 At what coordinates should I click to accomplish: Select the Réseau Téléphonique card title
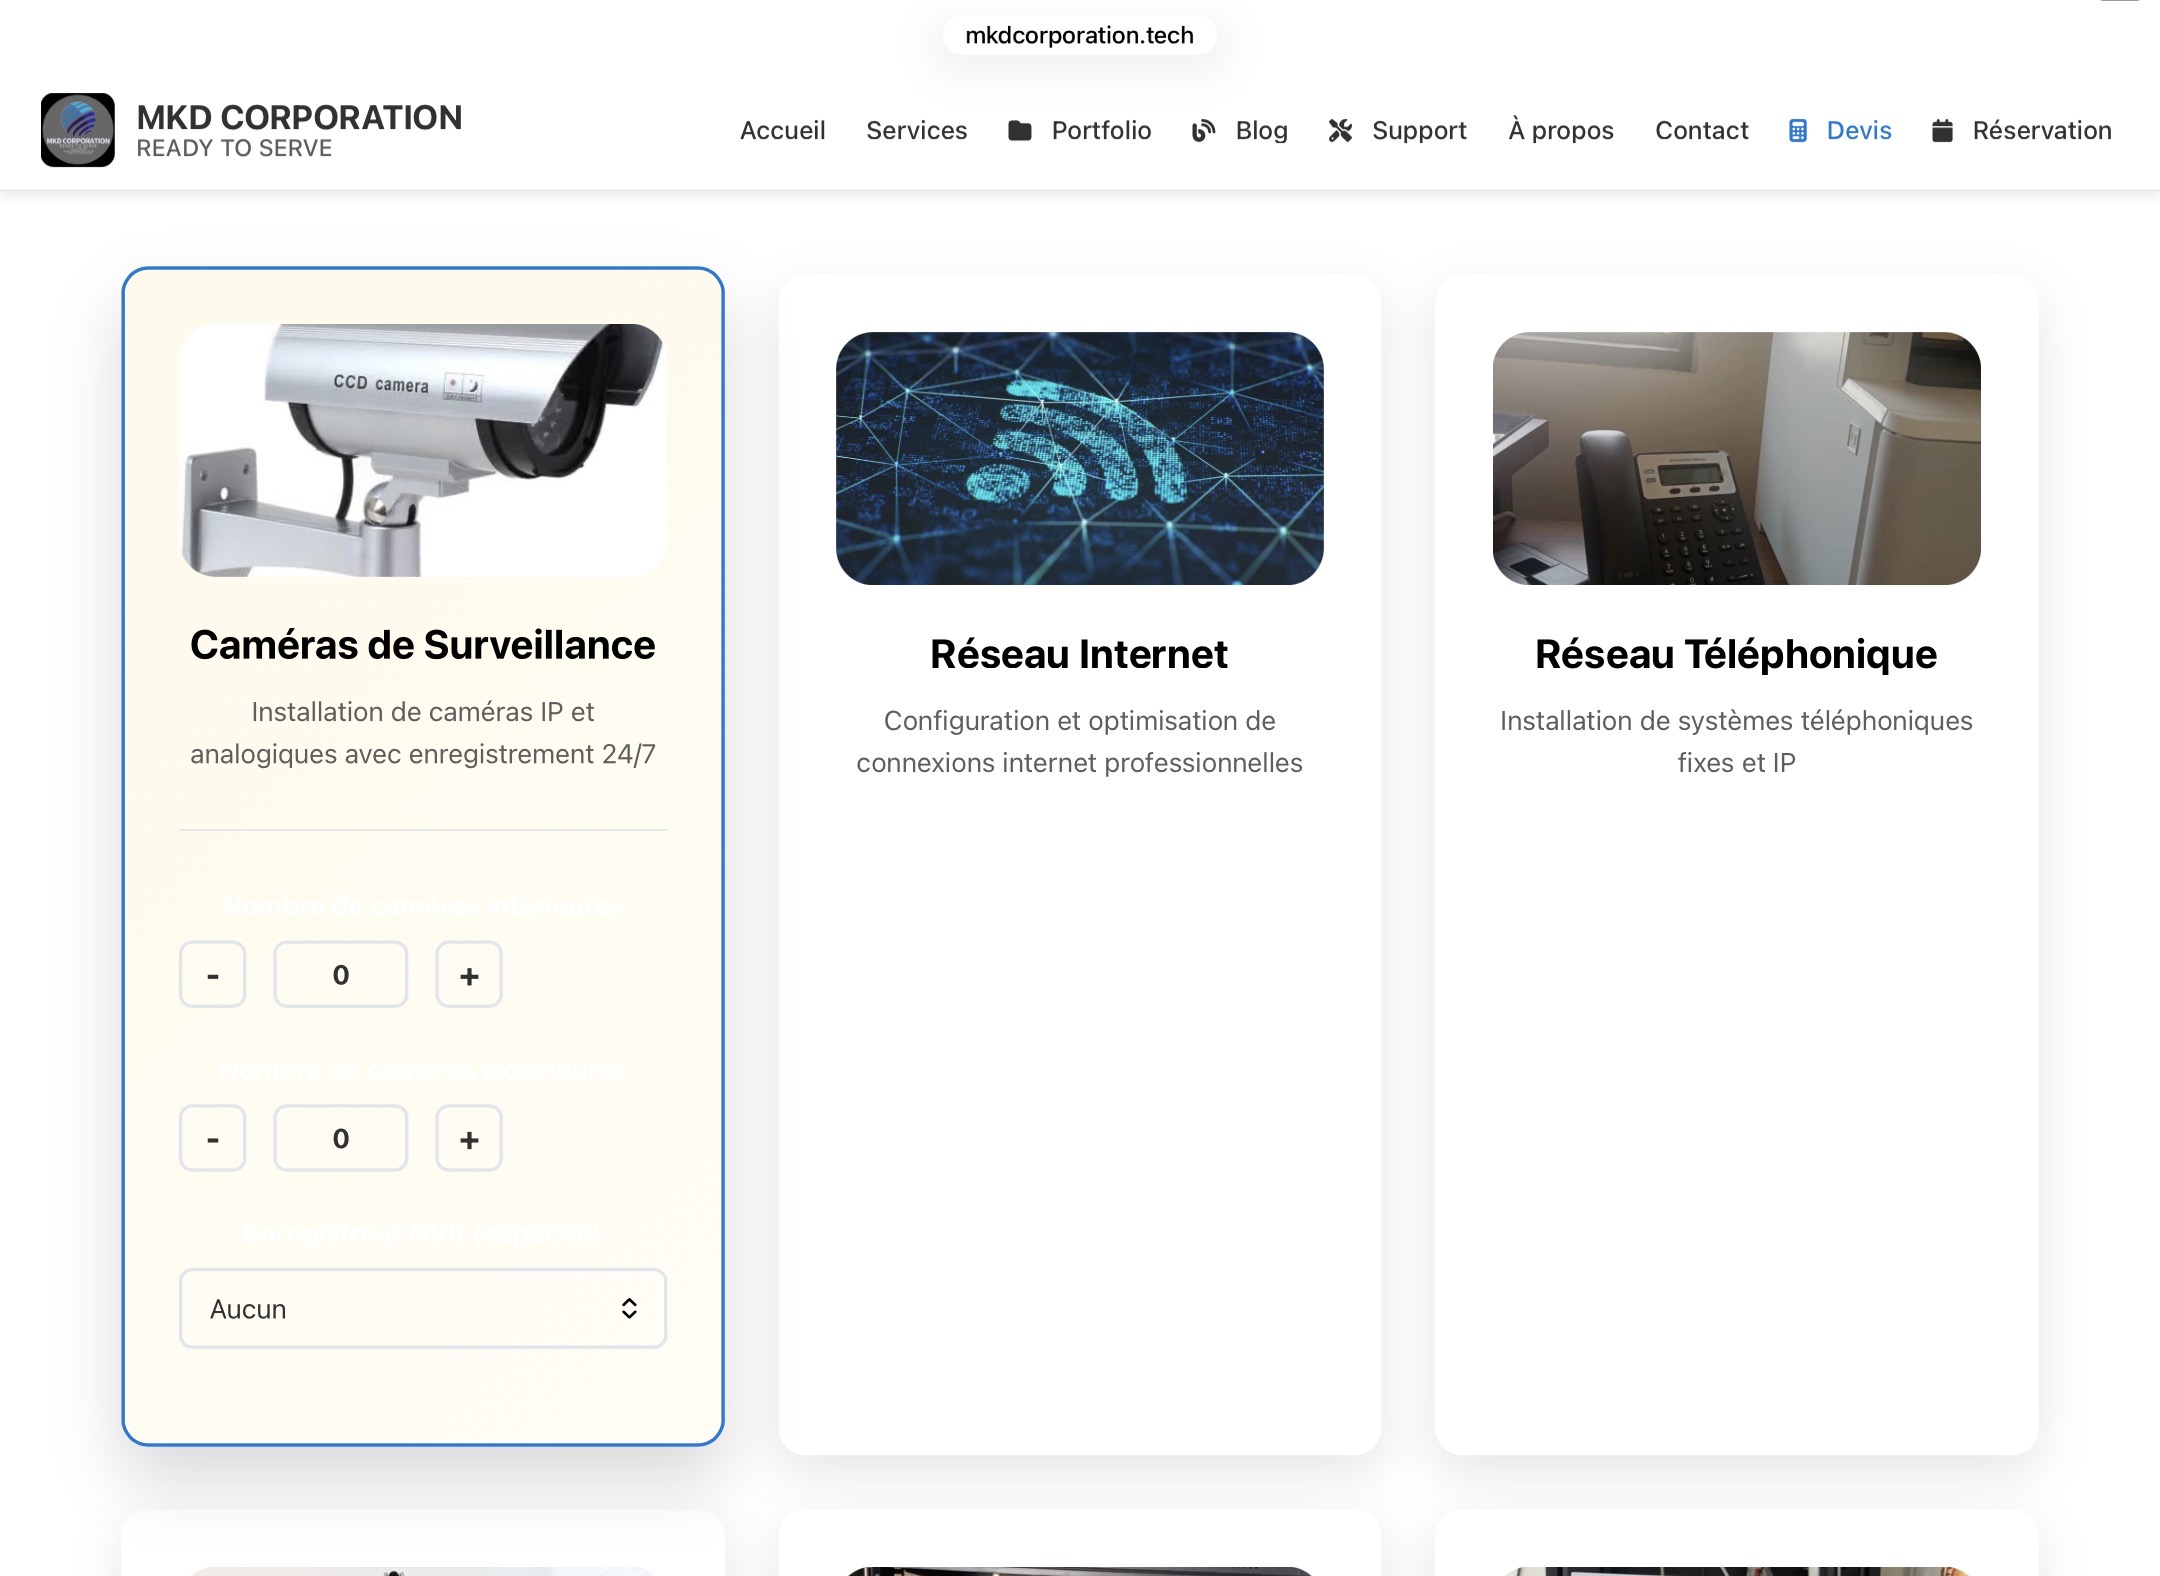[1736, 654]
